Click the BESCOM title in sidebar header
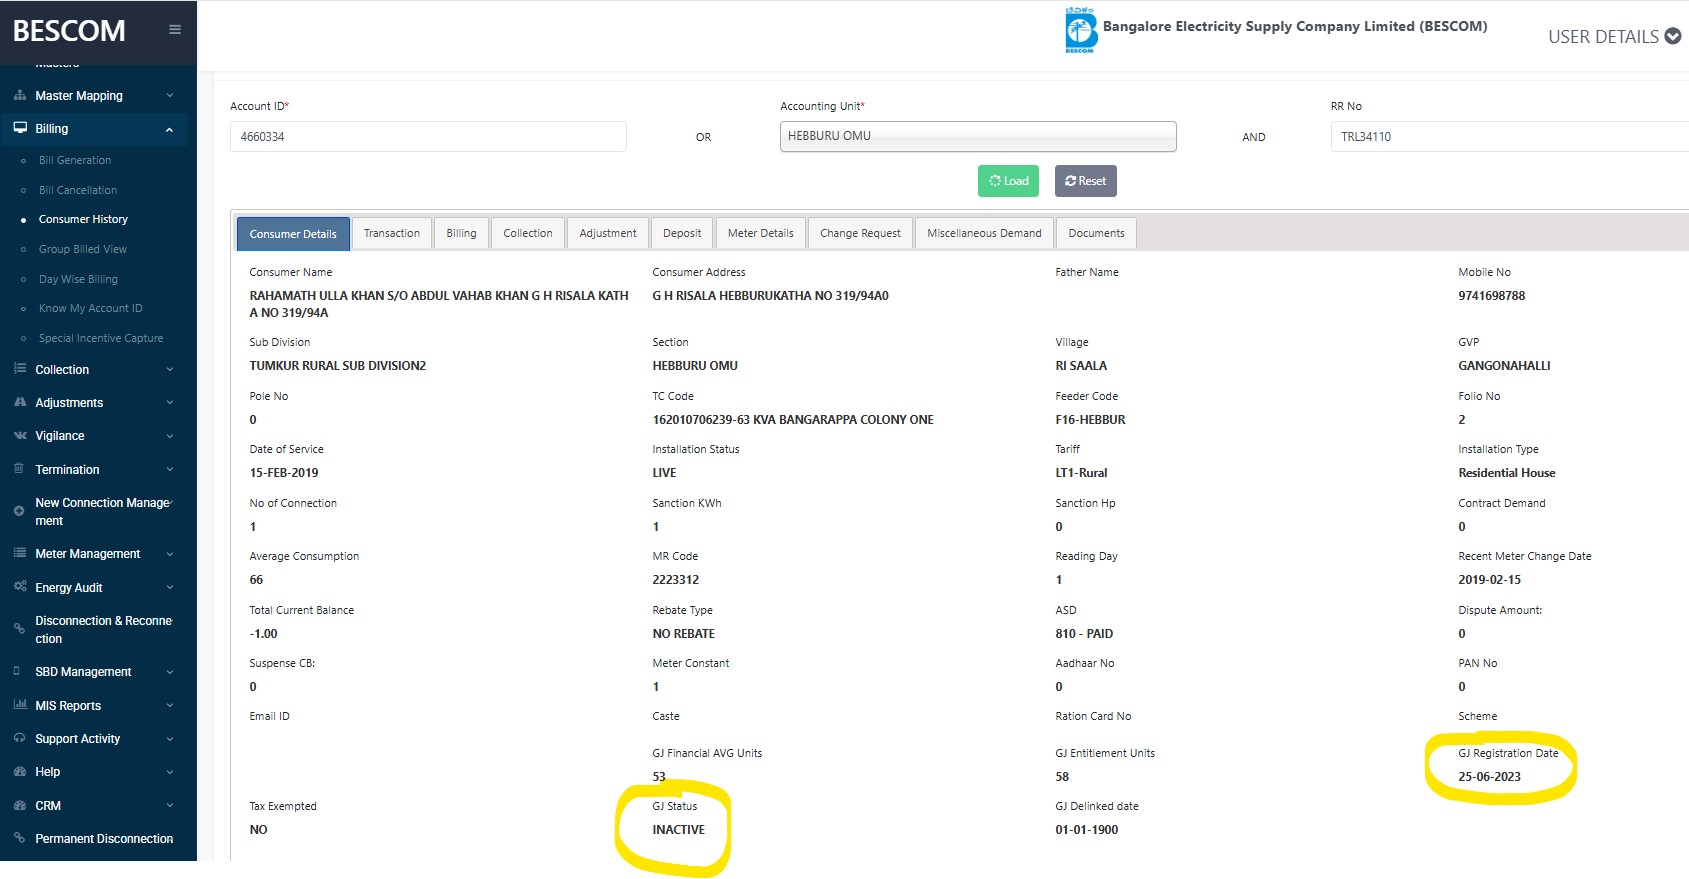 [69, 31]
